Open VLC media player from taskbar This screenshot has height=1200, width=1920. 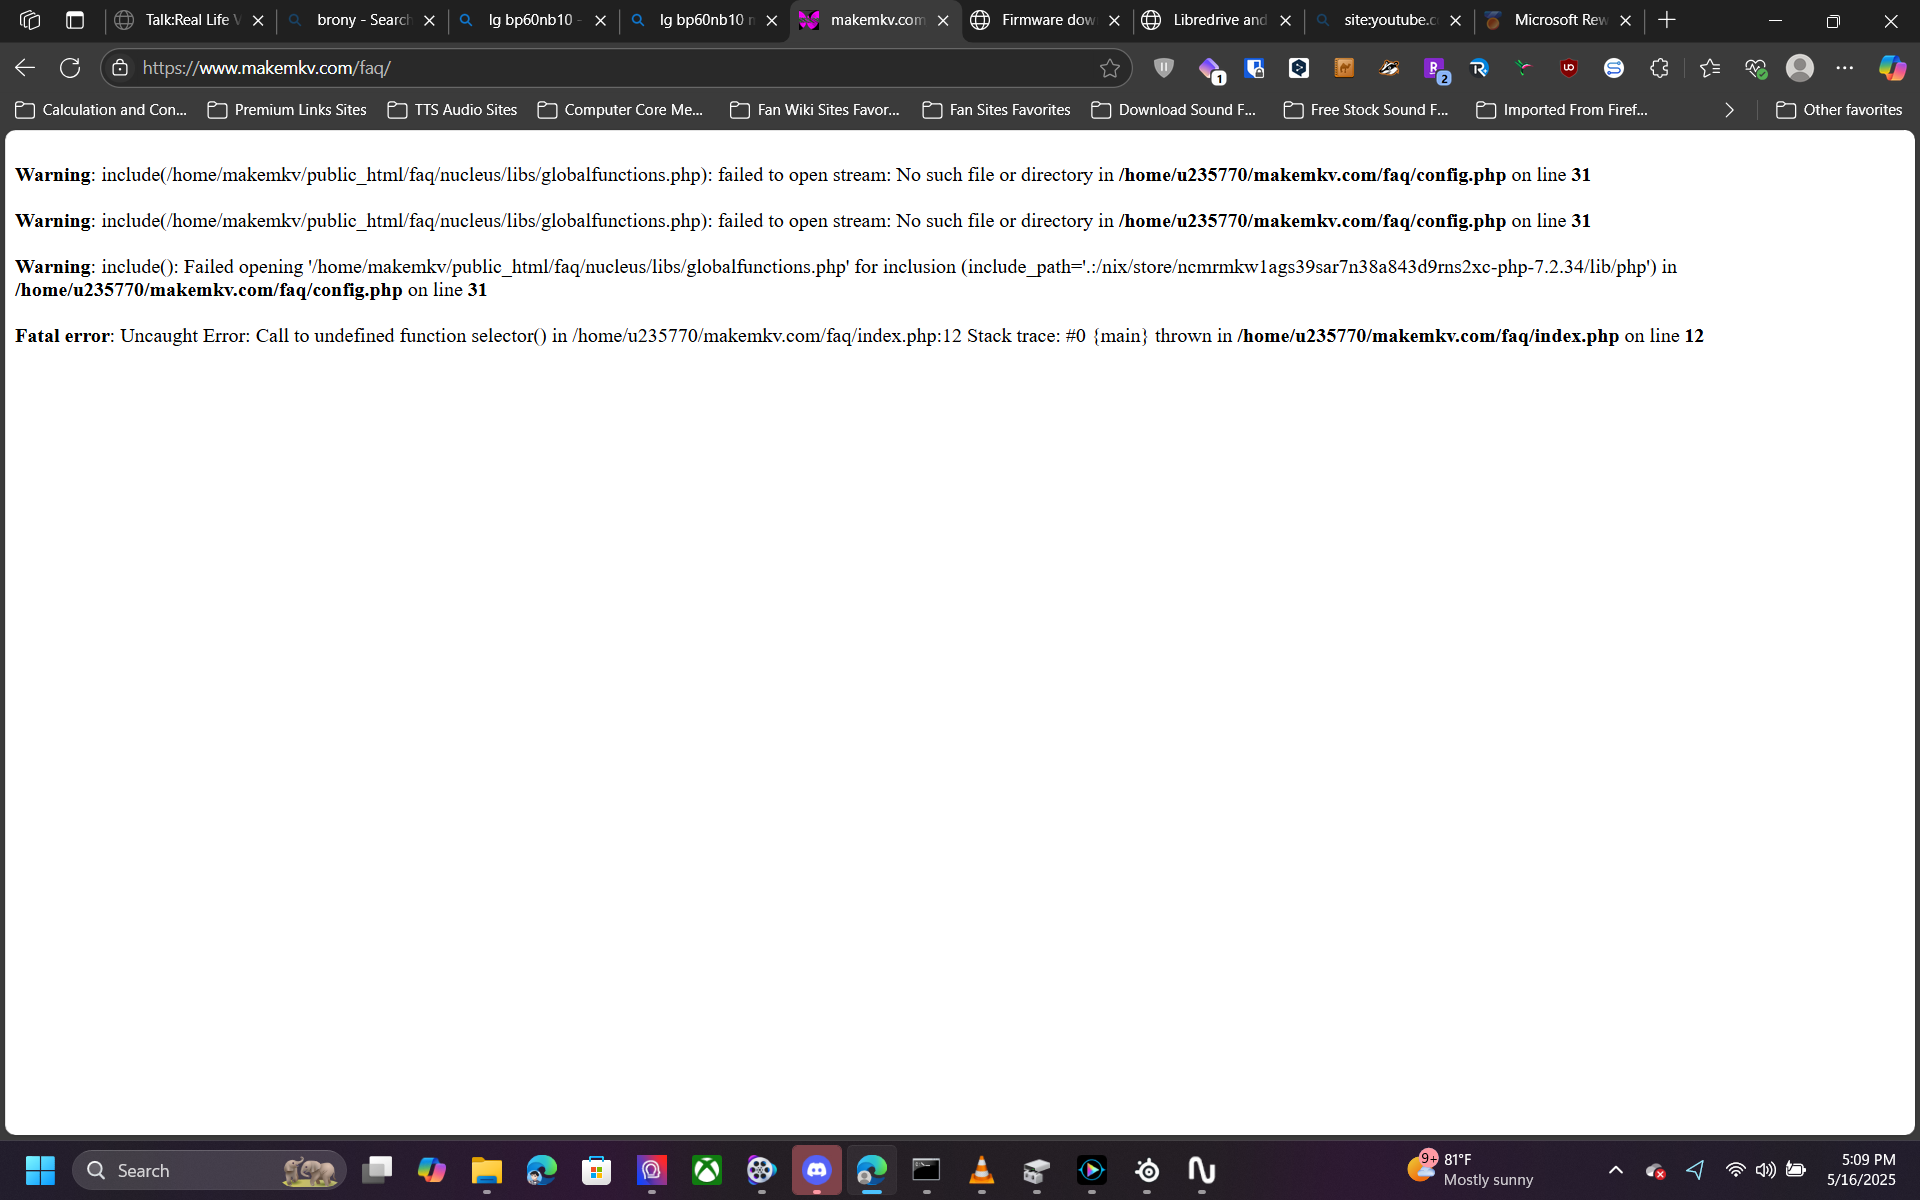pyautogui.click(x=982, y=1170)
